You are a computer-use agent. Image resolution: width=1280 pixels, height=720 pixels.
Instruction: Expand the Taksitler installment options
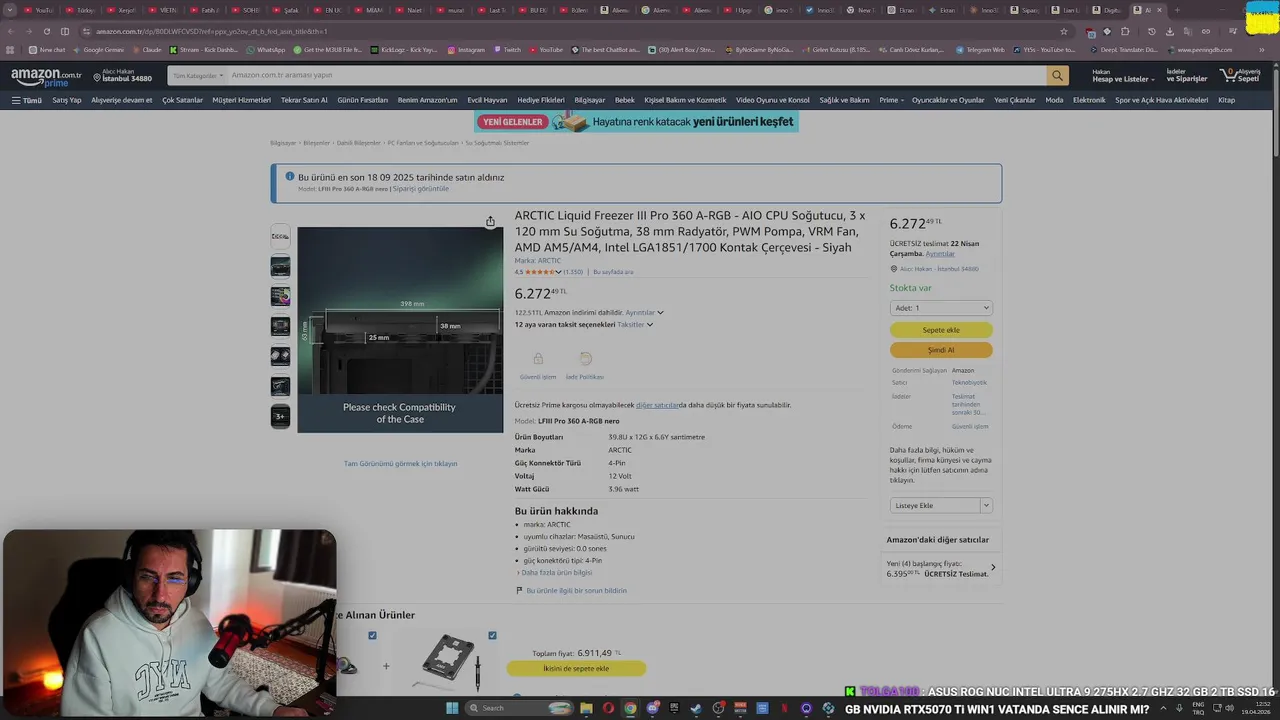coord(635,324)
